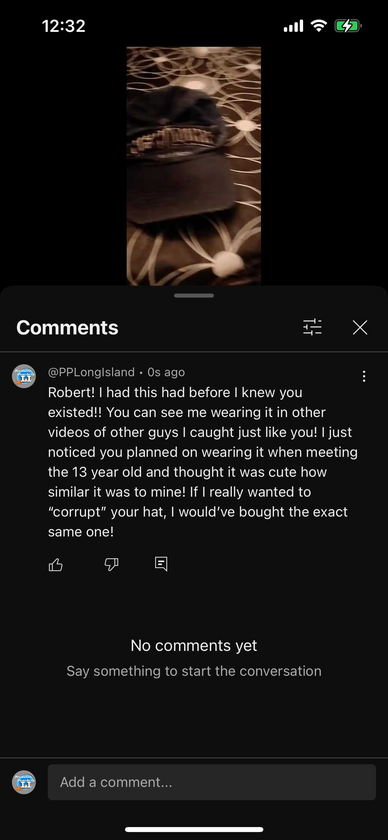The image size is (388, 840).
Task: Open the three-dot comment options menu
Action: point(364,377)
